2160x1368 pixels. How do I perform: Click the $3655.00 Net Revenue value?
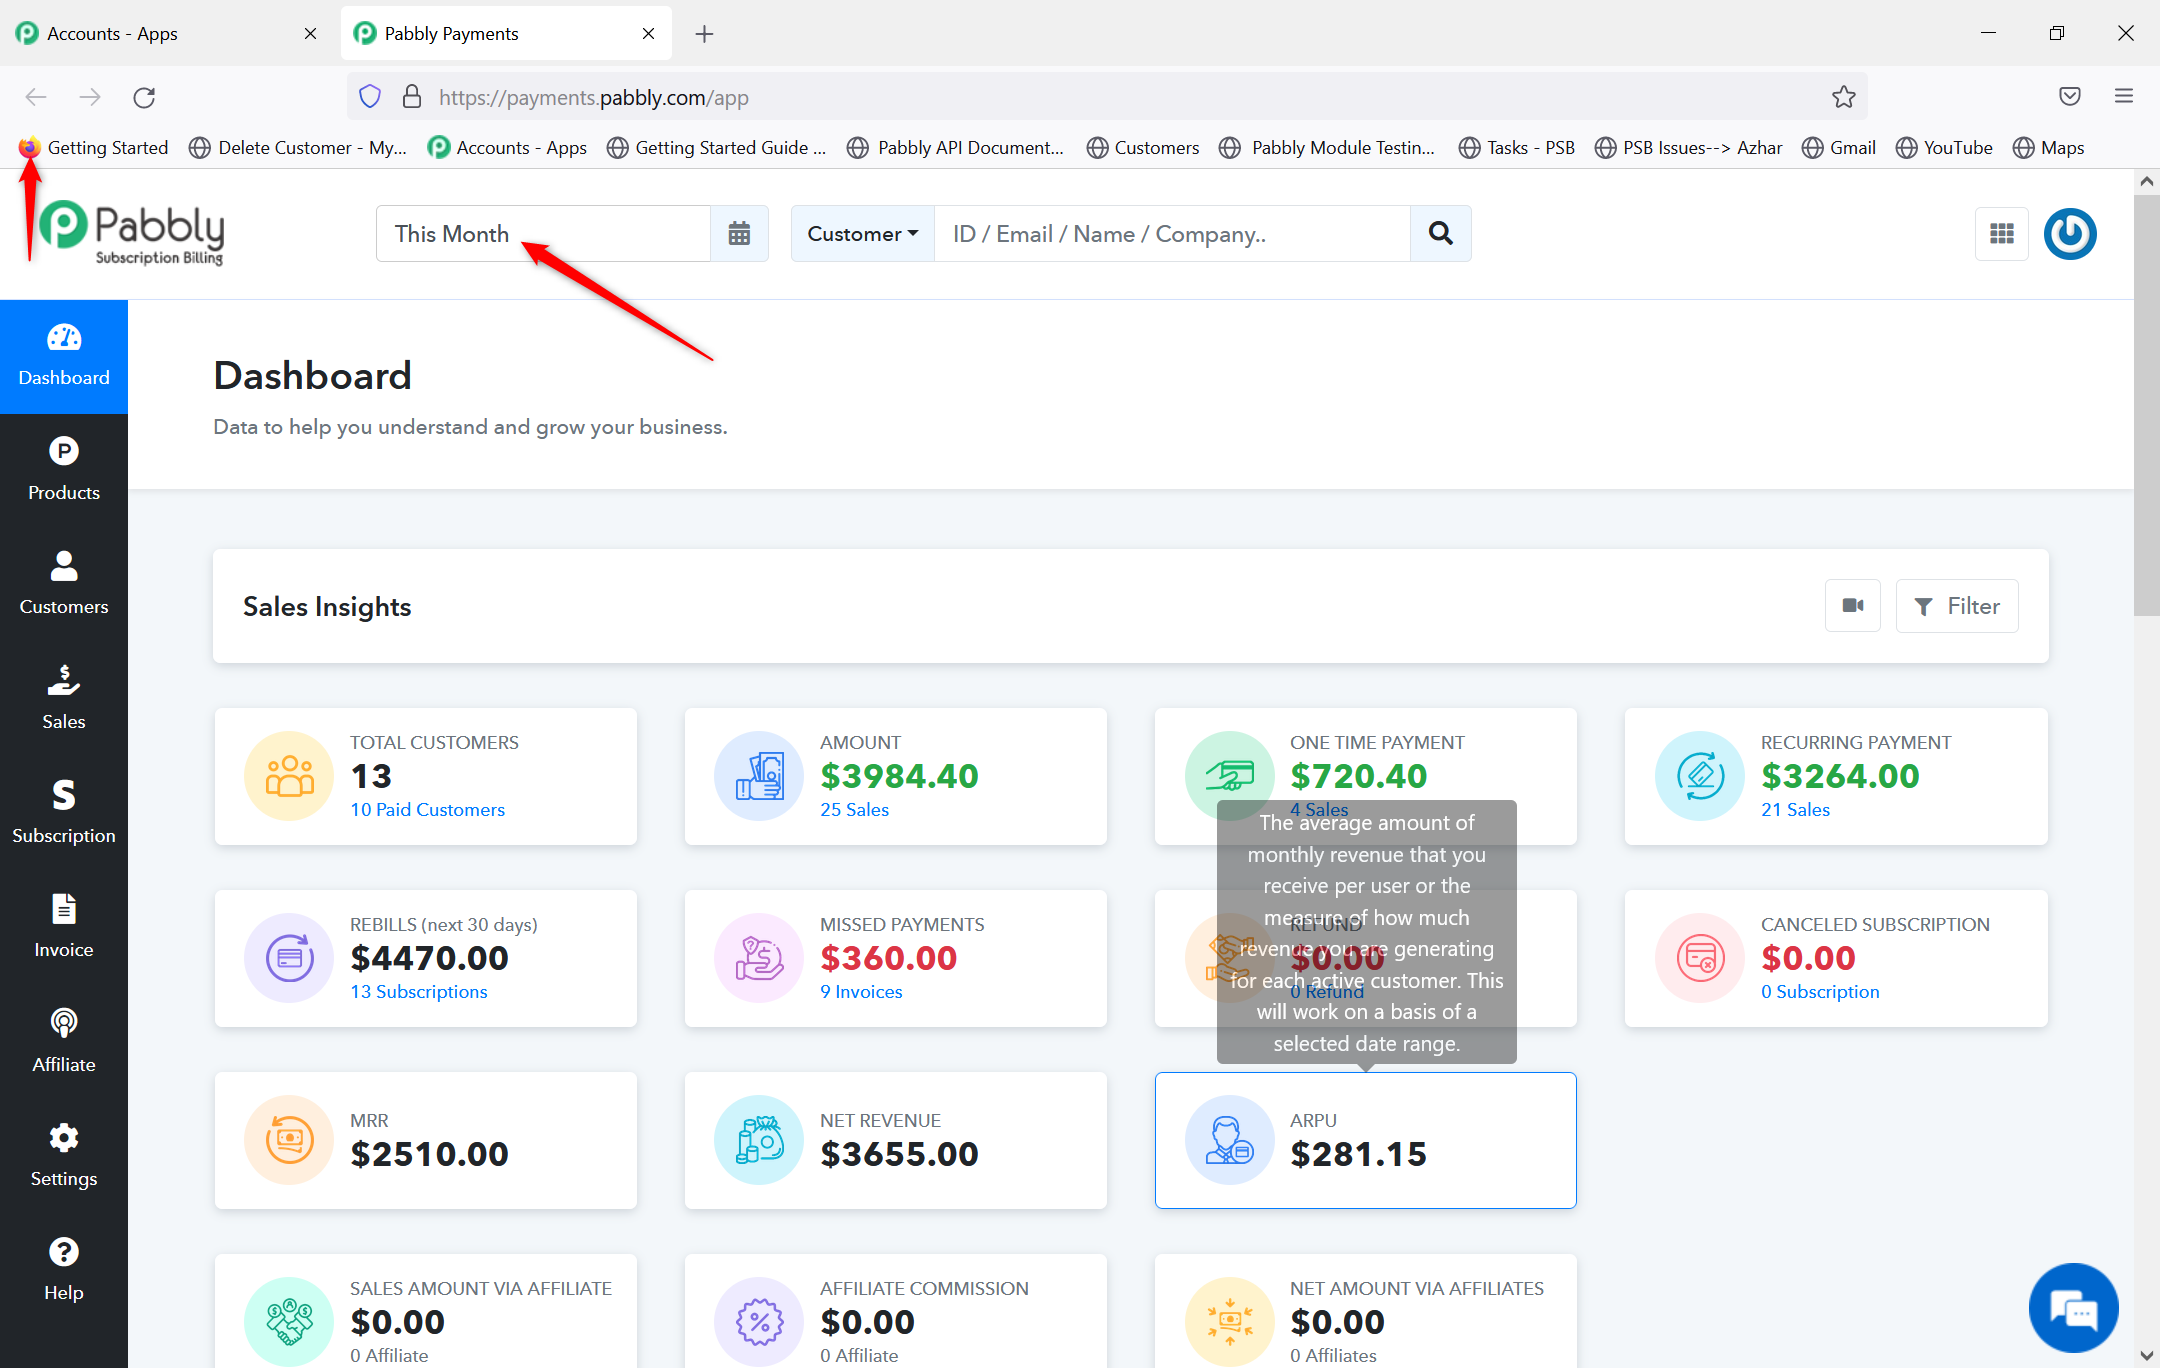899,1154
